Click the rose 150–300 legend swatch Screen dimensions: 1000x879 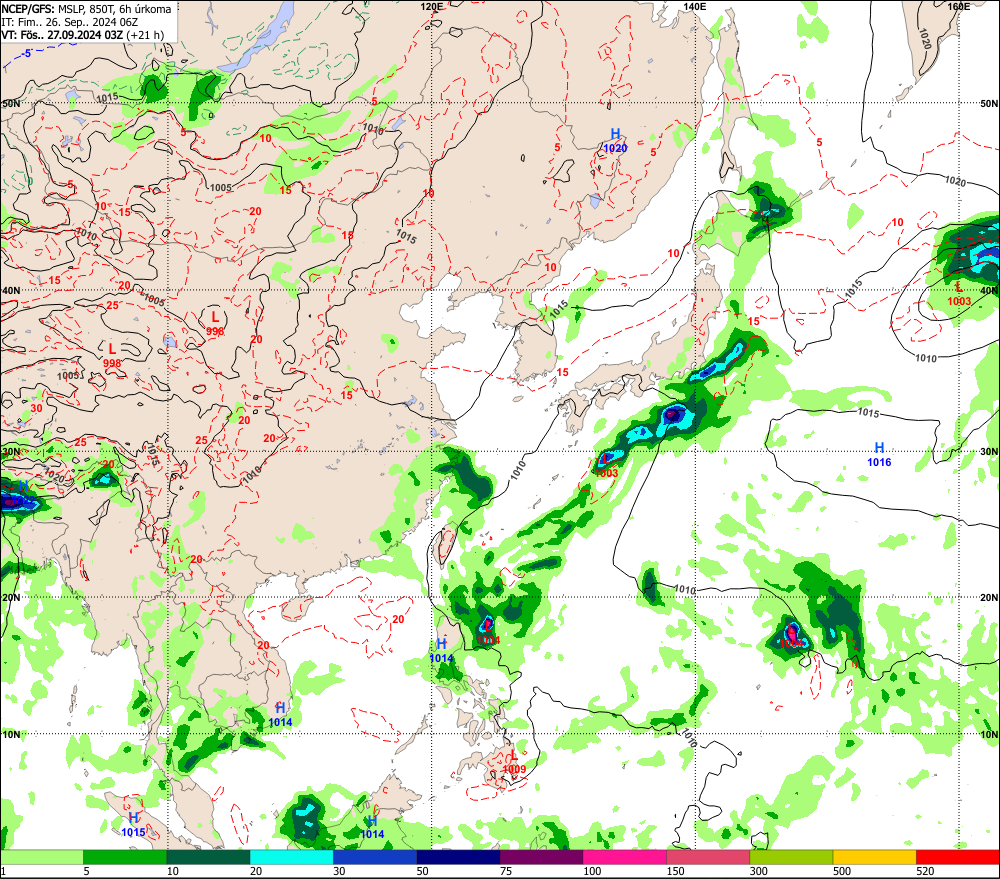click(x=708, y=857)
